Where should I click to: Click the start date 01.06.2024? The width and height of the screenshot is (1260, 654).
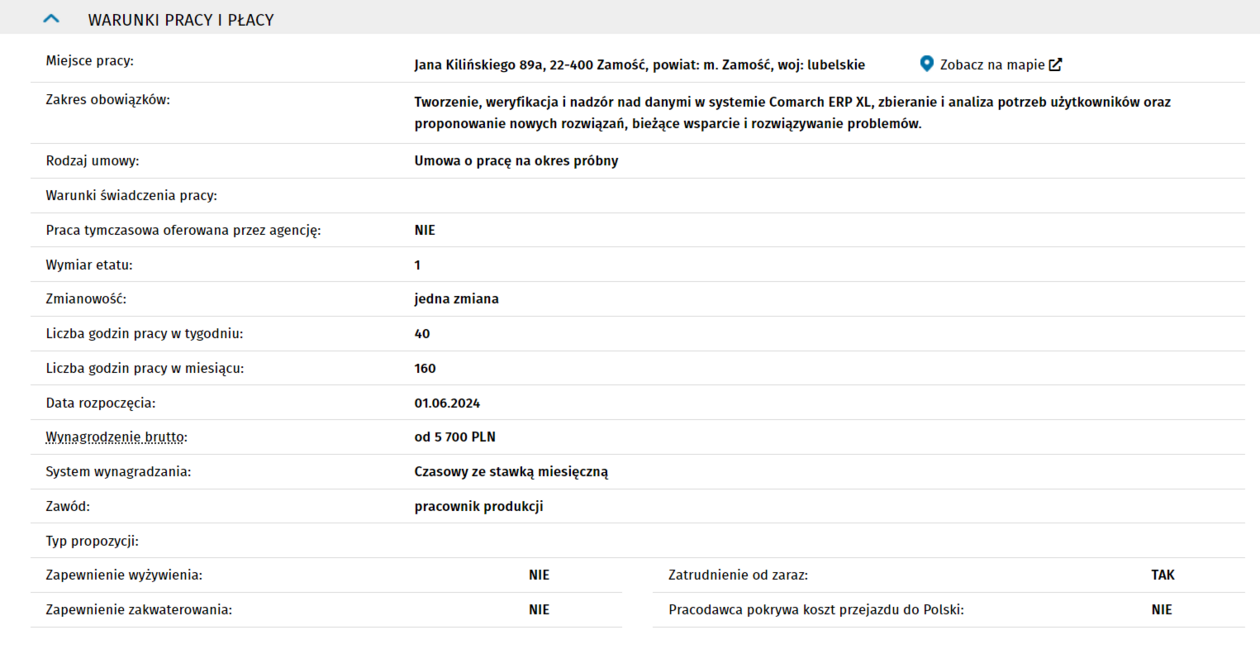(x=447, y=403)
